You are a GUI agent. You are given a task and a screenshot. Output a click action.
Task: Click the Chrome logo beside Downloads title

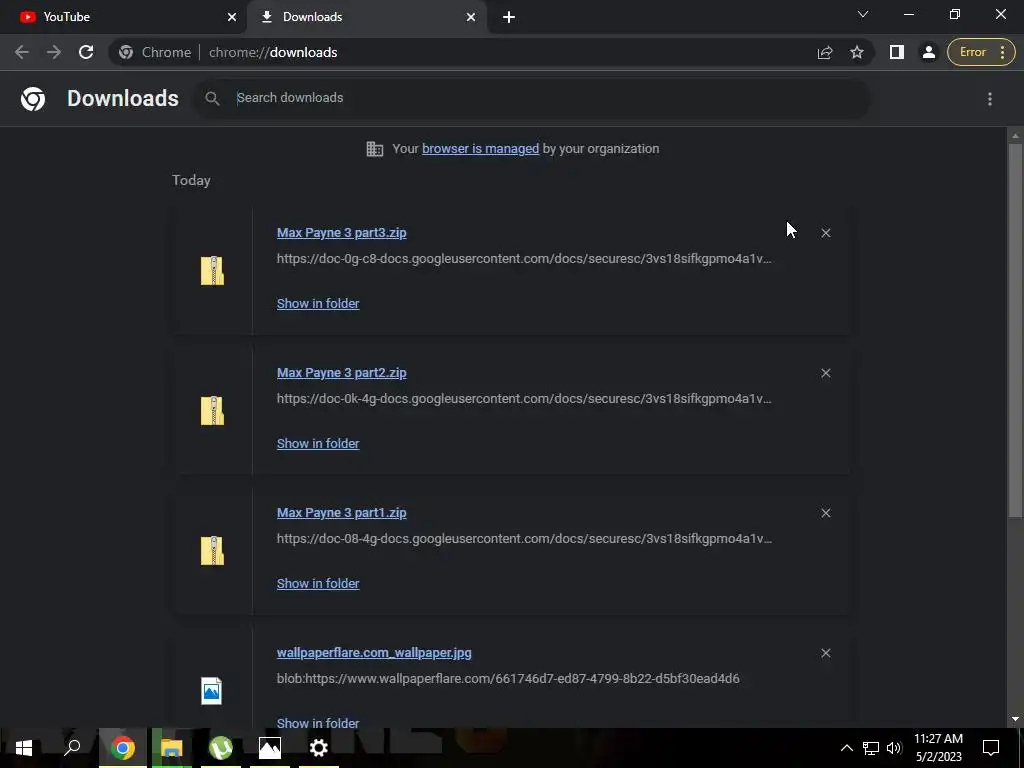tap(33, 99)
